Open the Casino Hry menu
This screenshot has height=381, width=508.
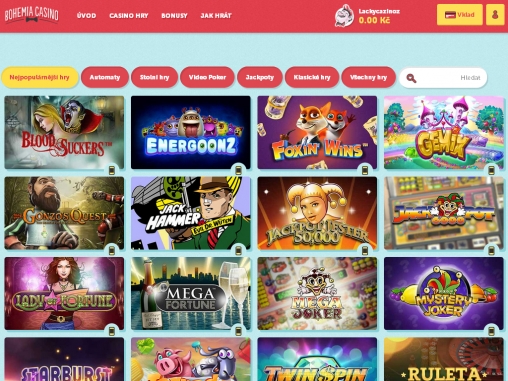129,16
